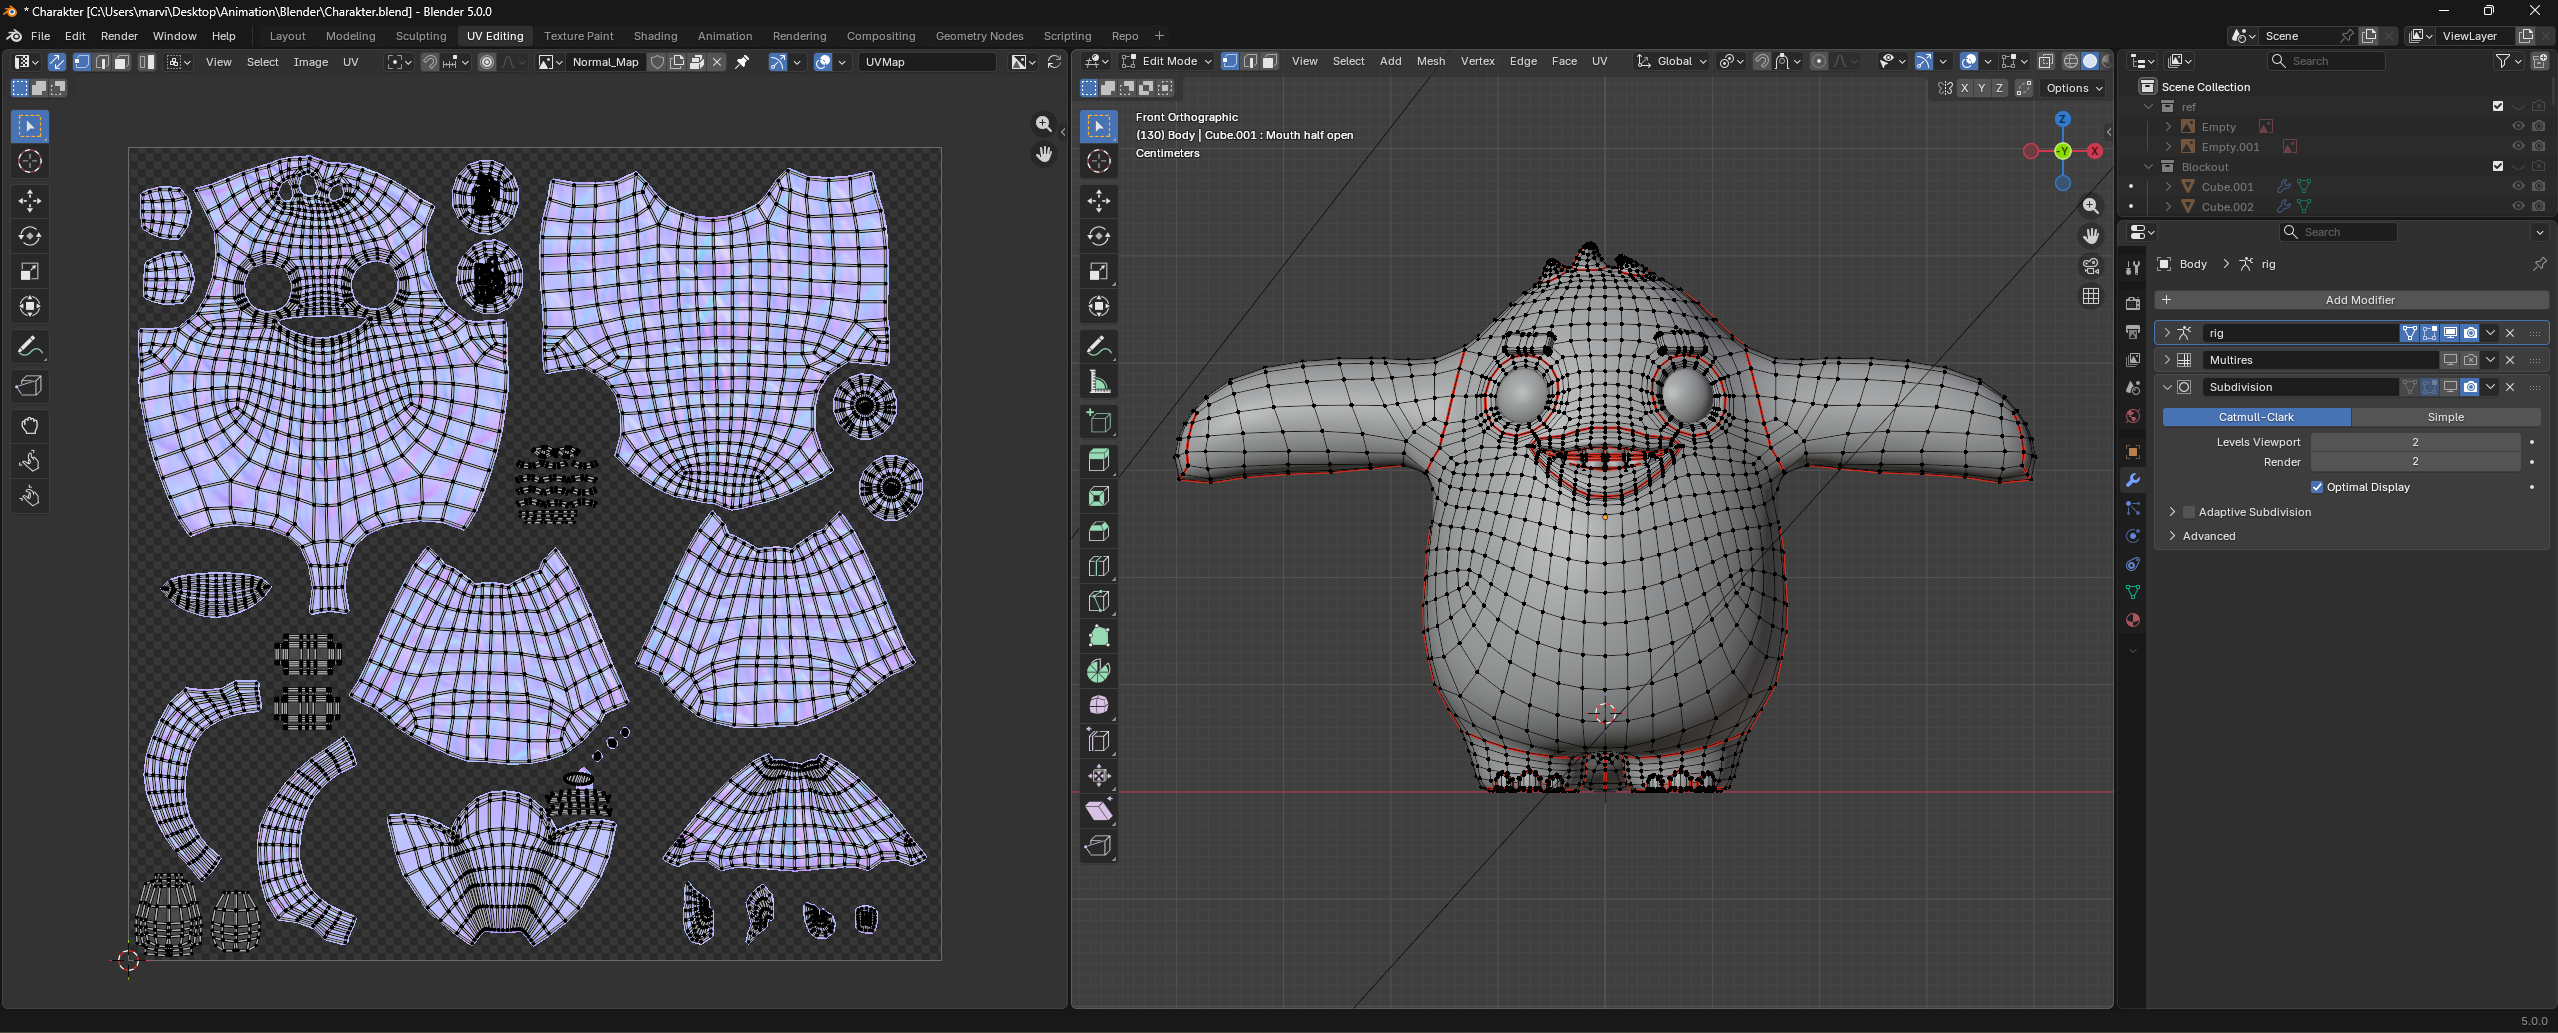Select the Measure tool in 3D viewport

pyautogui.click(x=1099, y=382)
